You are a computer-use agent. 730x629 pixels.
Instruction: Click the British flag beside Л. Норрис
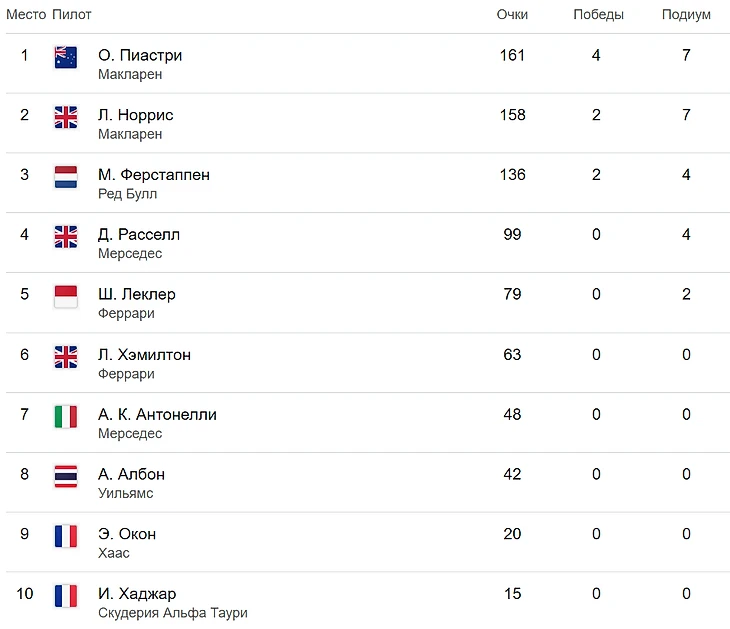click(66, 117)
